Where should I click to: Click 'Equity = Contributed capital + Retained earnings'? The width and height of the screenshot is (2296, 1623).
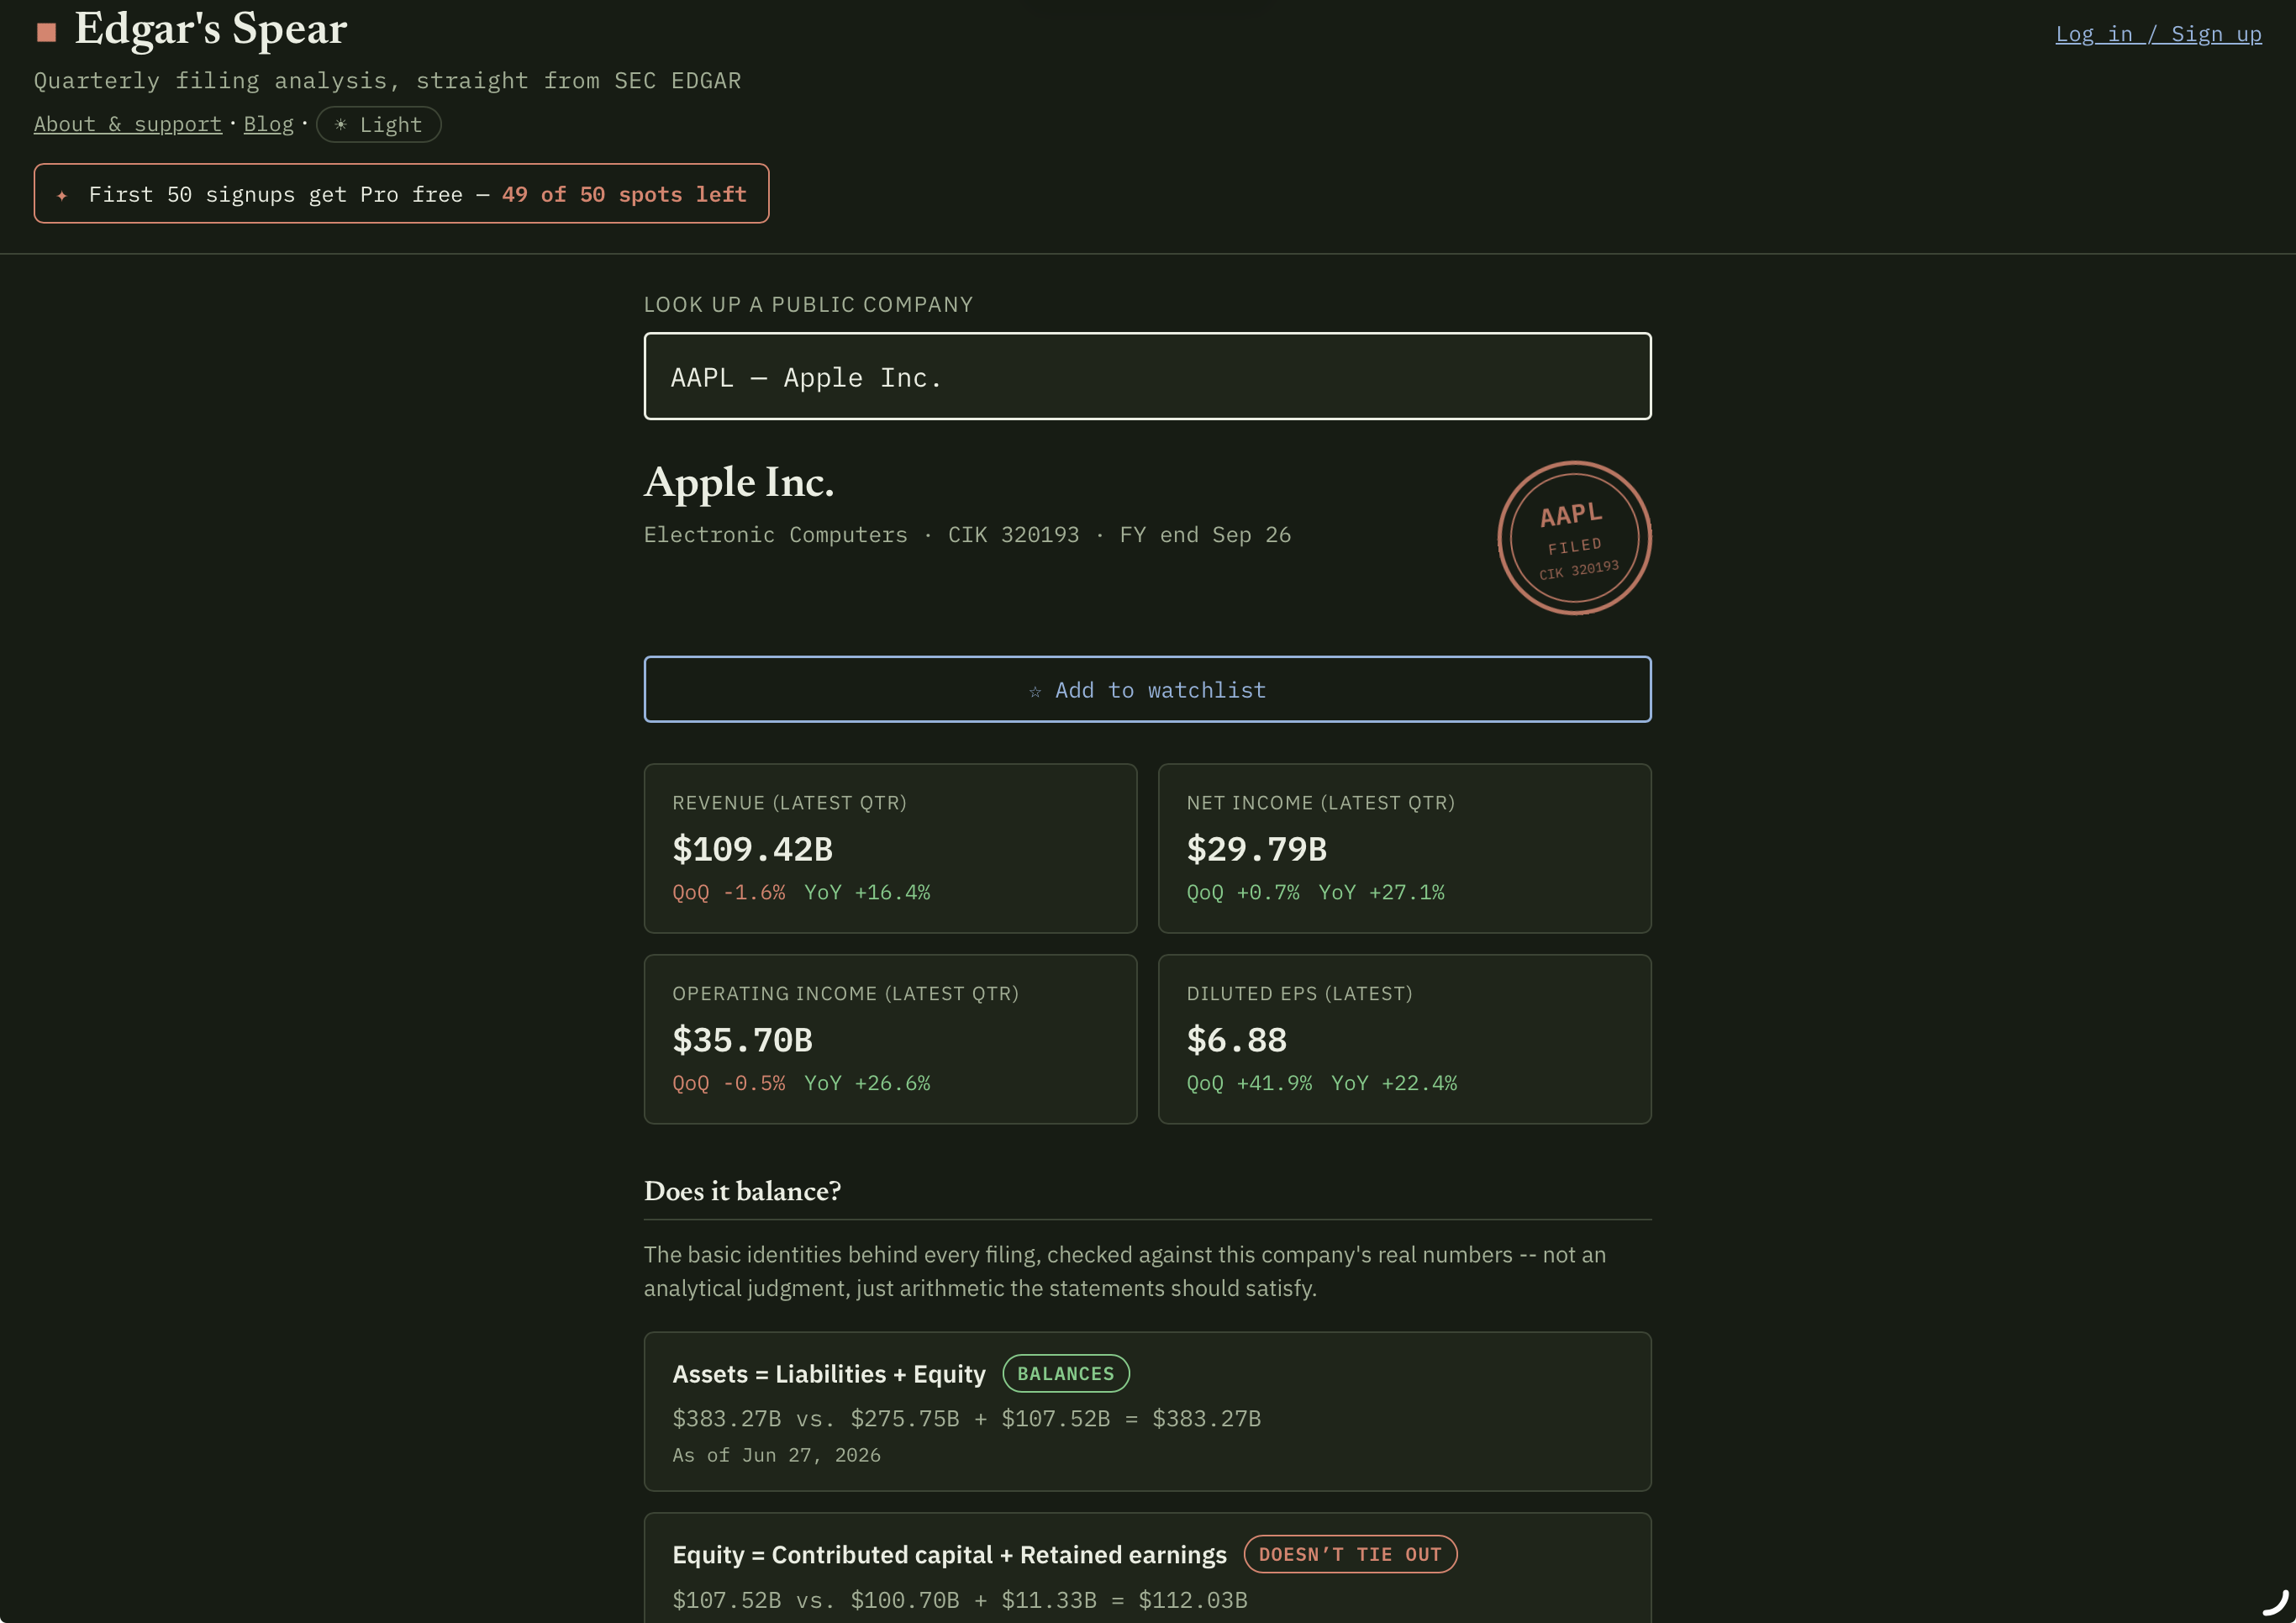pos(949,1555)
